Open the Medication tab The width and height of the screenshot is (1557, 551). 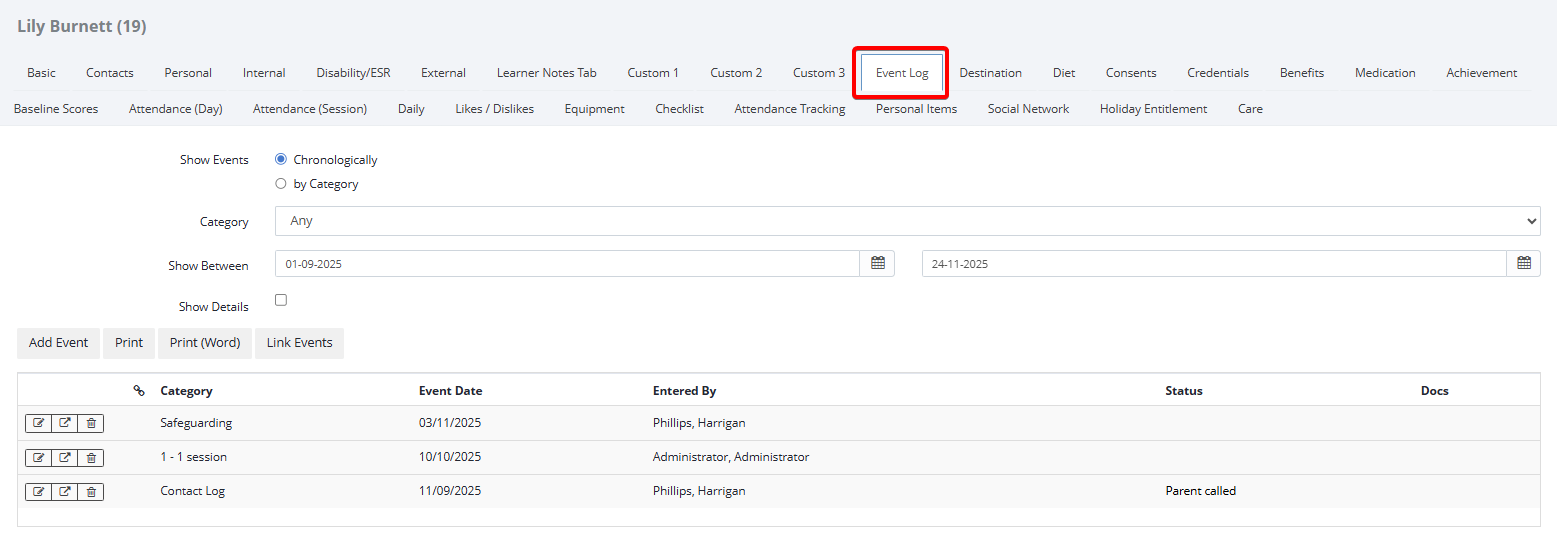pos(1385,73)
